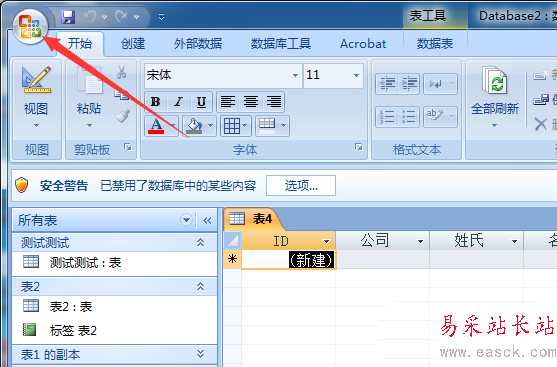This screenshot has width=557, height=367.
Task: Toggle italic formatting
Action: point(178,102)
